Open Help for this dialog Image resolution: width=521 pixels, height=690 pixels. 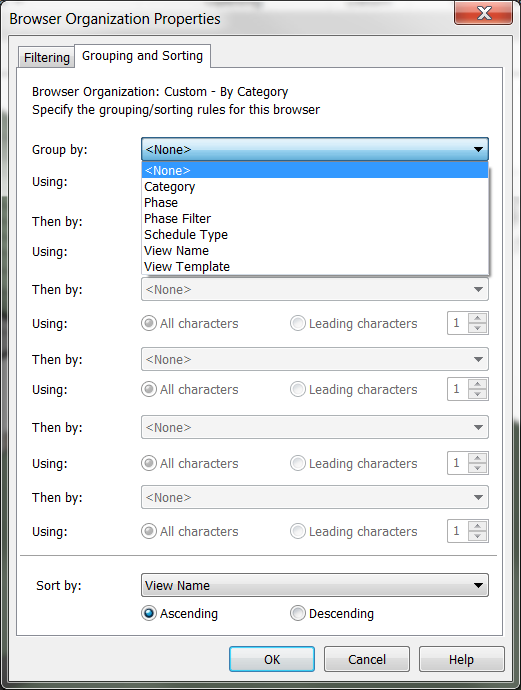[461, 659]
